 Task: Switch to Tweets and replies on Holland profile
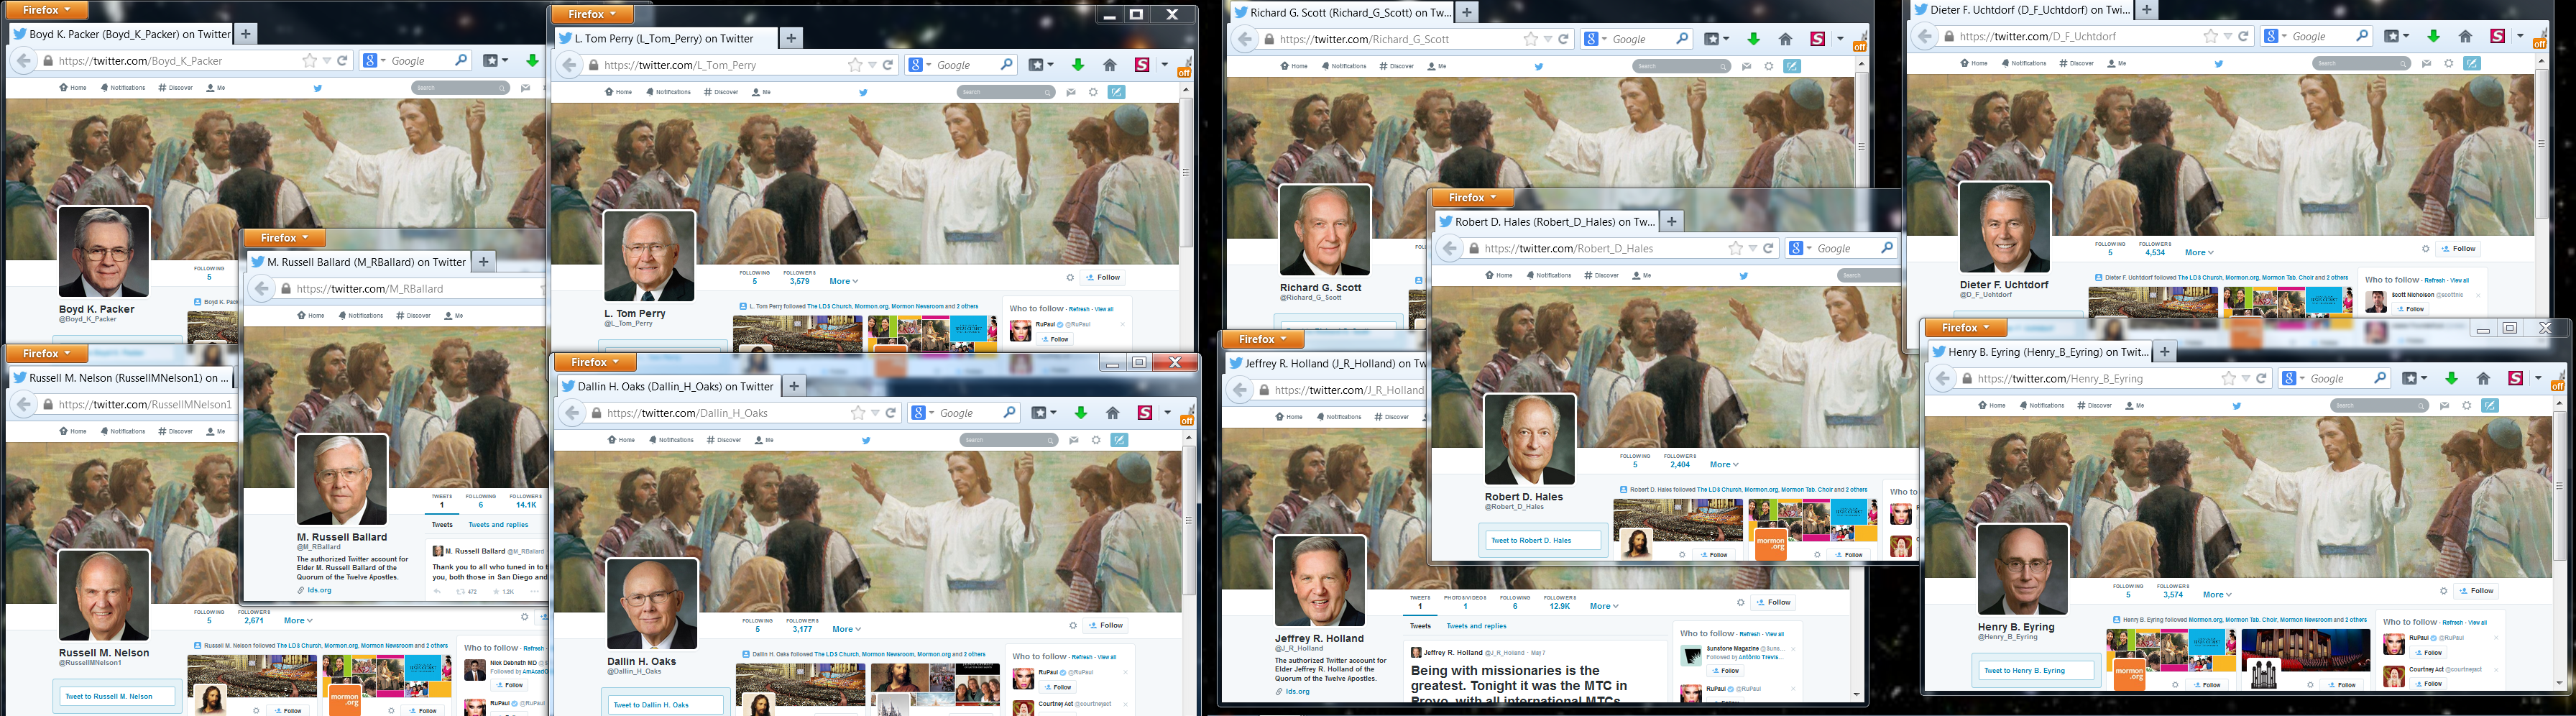(x=1476, y=626)
